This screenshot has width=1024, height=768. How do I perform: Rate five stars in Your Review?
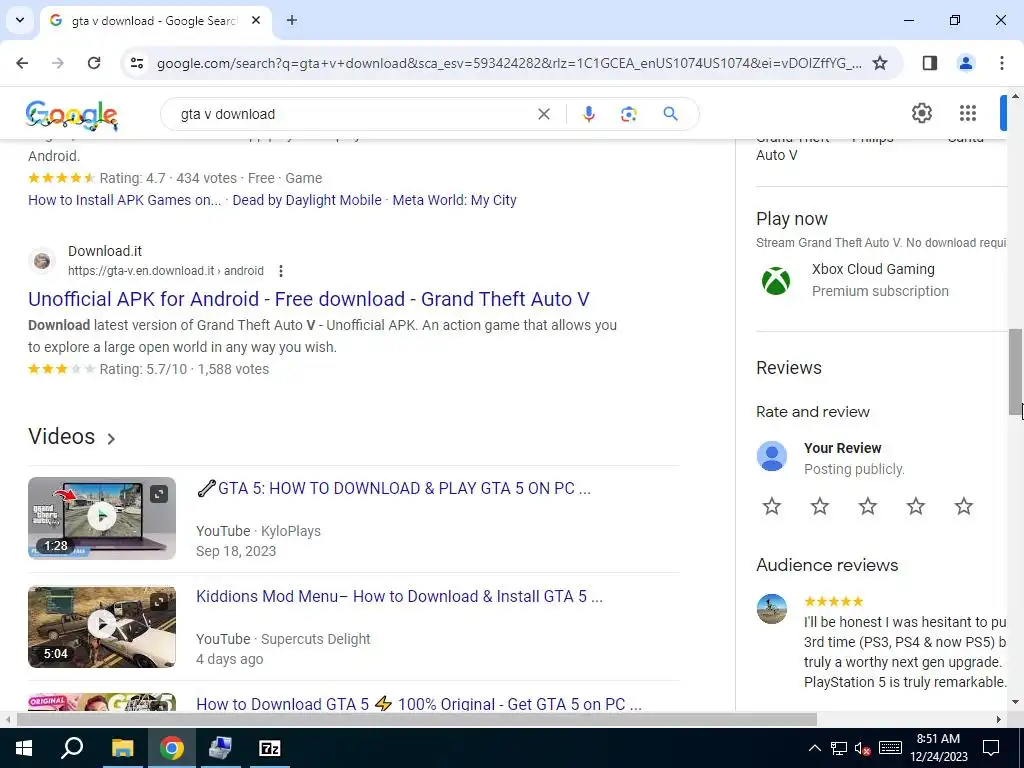click(964, 506)
